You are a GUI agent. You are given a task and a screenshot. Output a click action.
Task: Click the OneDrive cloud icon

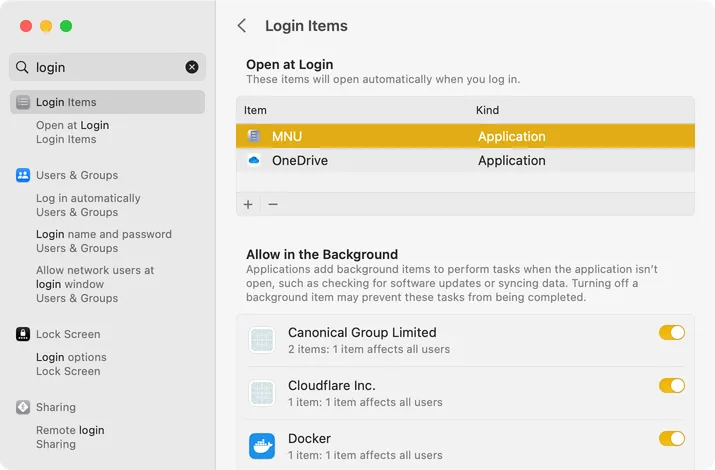(x=254, y=160)
